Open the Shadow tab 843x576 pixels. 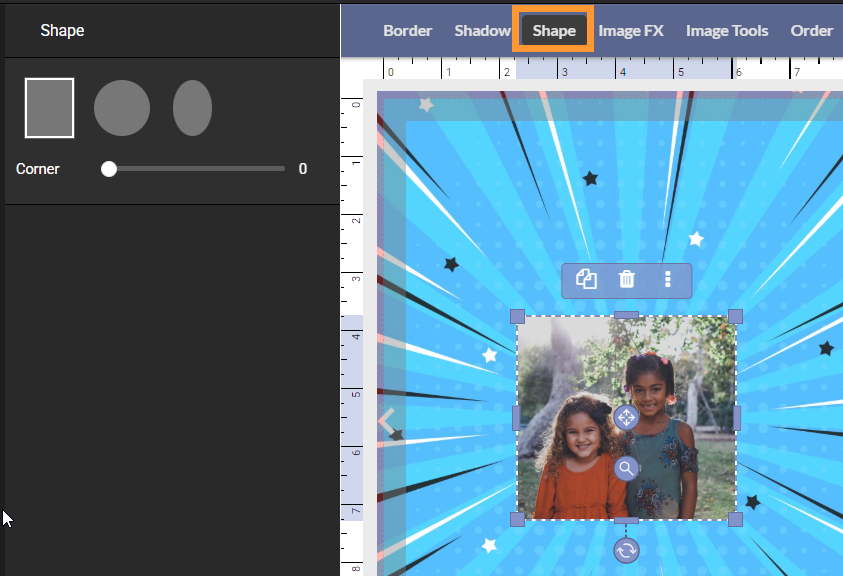click(x=482, y=31)
